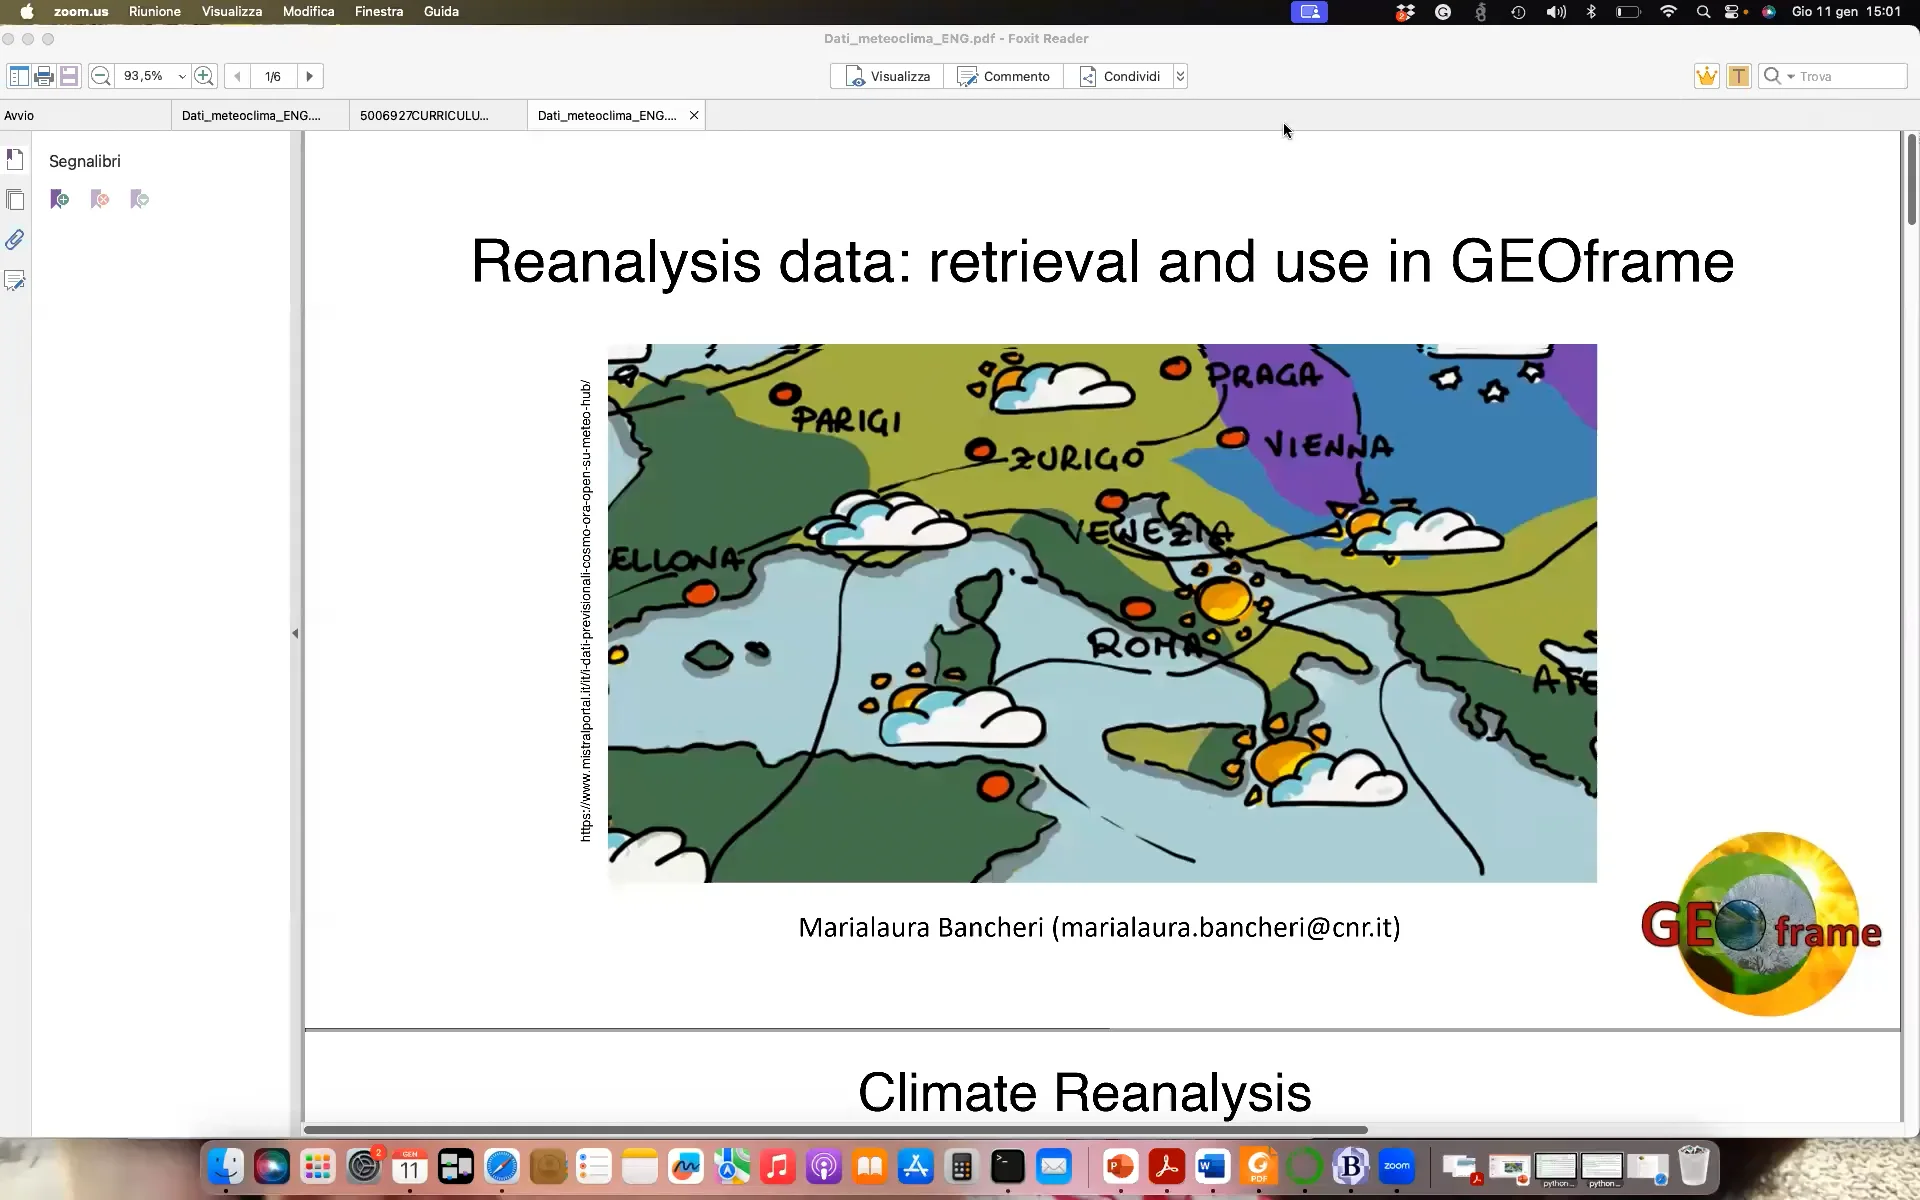Open Foxit PDF Reader from the Dock
The width and height of the screenshot is (1920, 1200).
click(x=1259, y=1166)
